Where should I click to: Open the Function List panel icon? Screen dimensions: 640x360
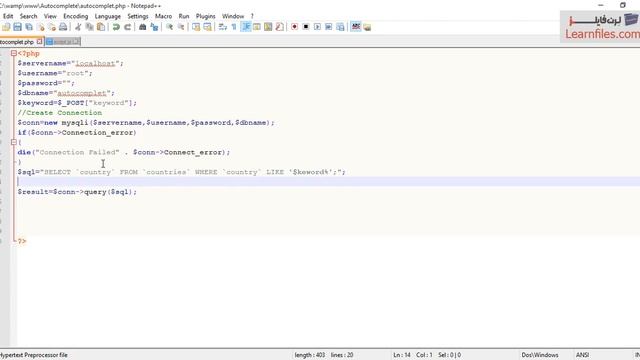click(280, 27)
